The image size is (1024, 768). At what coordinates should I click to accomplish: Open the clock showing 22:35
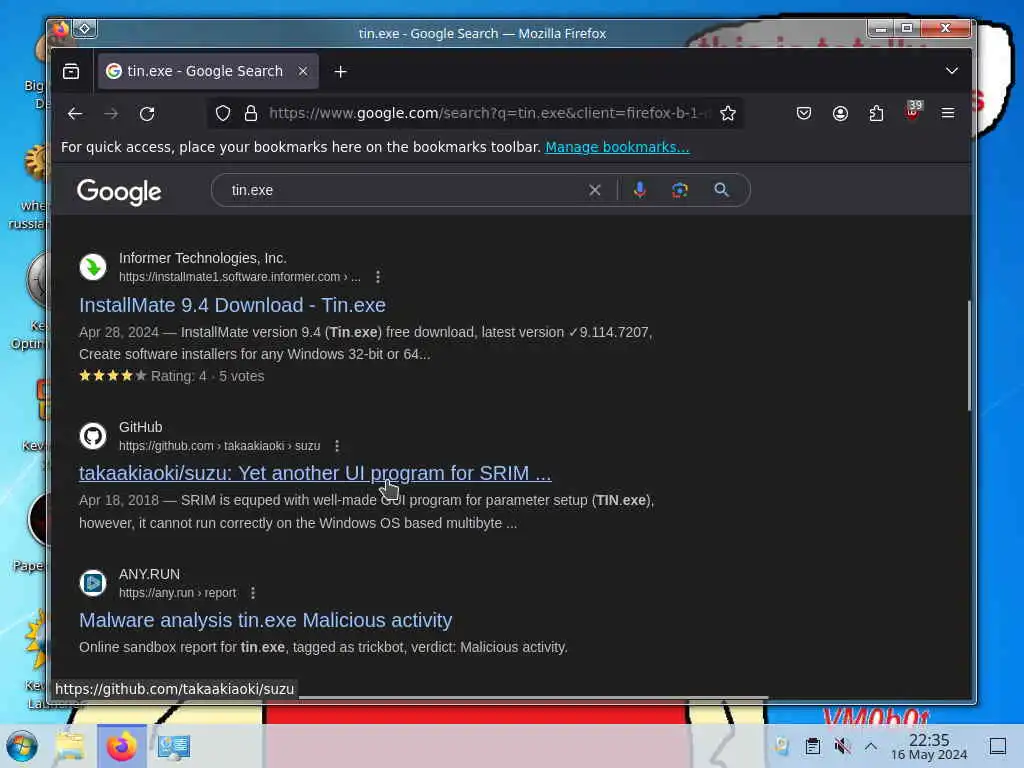pyautogui.click(x=929, y=746)
